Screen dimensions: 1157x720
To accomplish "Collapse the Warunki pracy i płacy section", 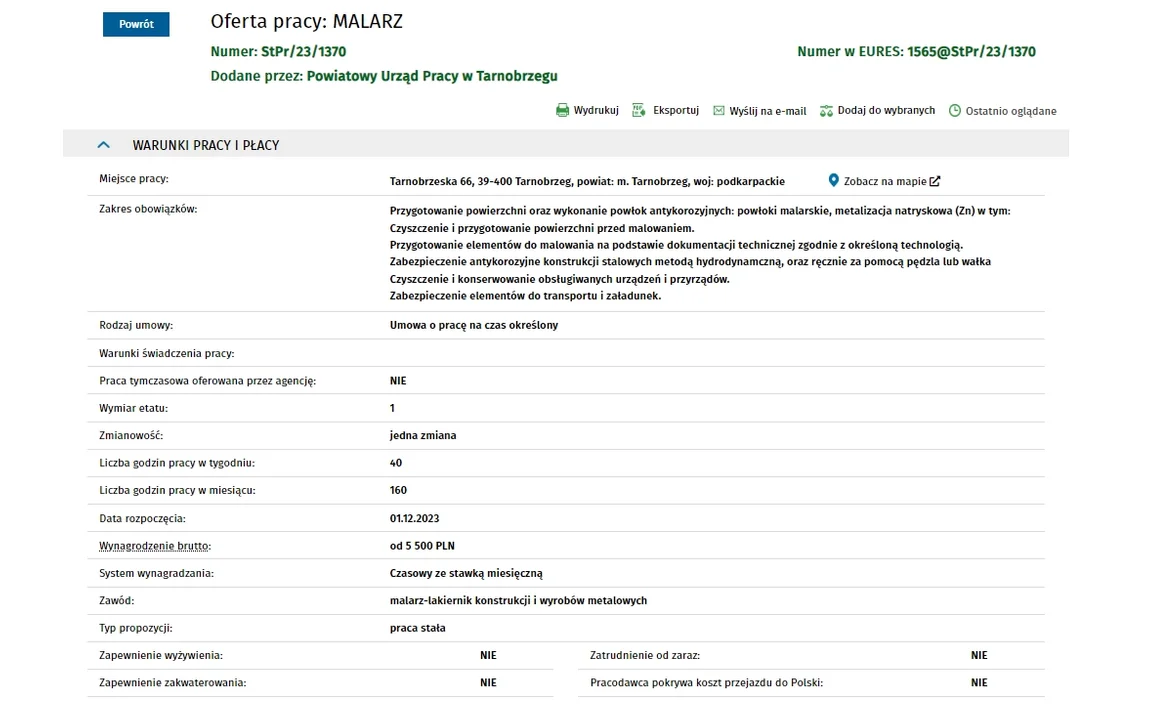I will pos(103,145).
